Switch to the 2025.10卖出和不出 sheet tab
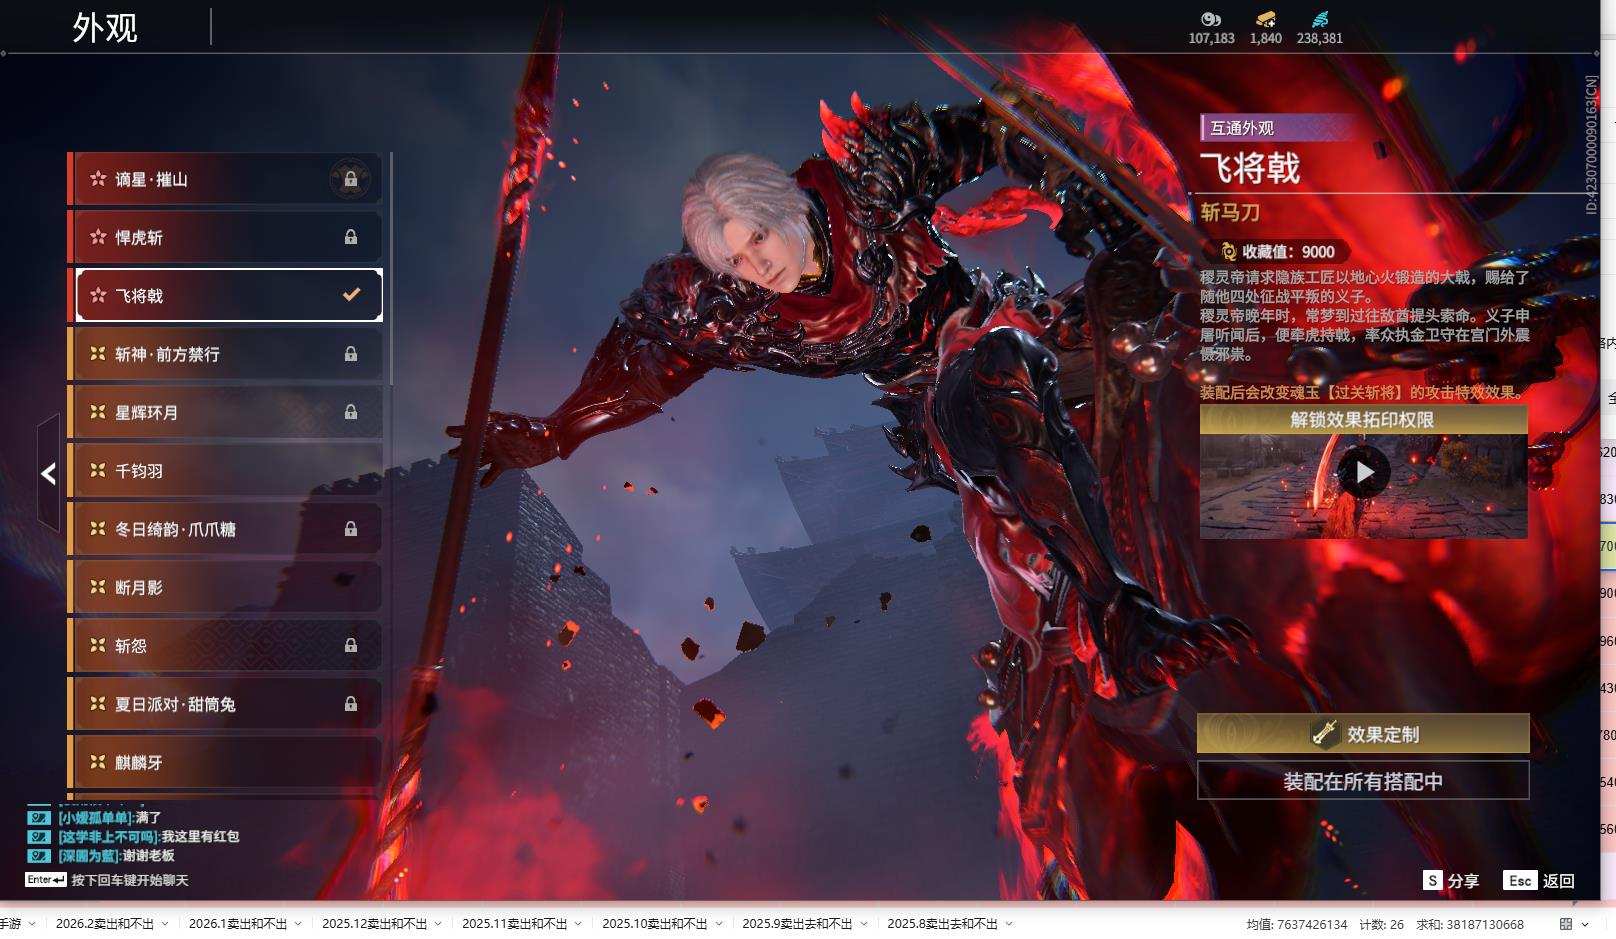 coord(654,924)
